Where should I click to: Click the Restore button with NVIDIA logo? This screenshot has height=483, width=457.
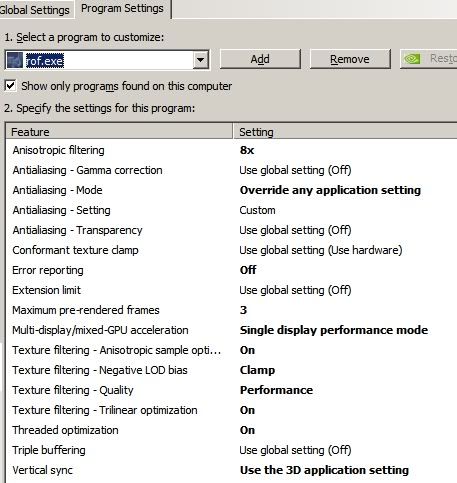[428, 59]
